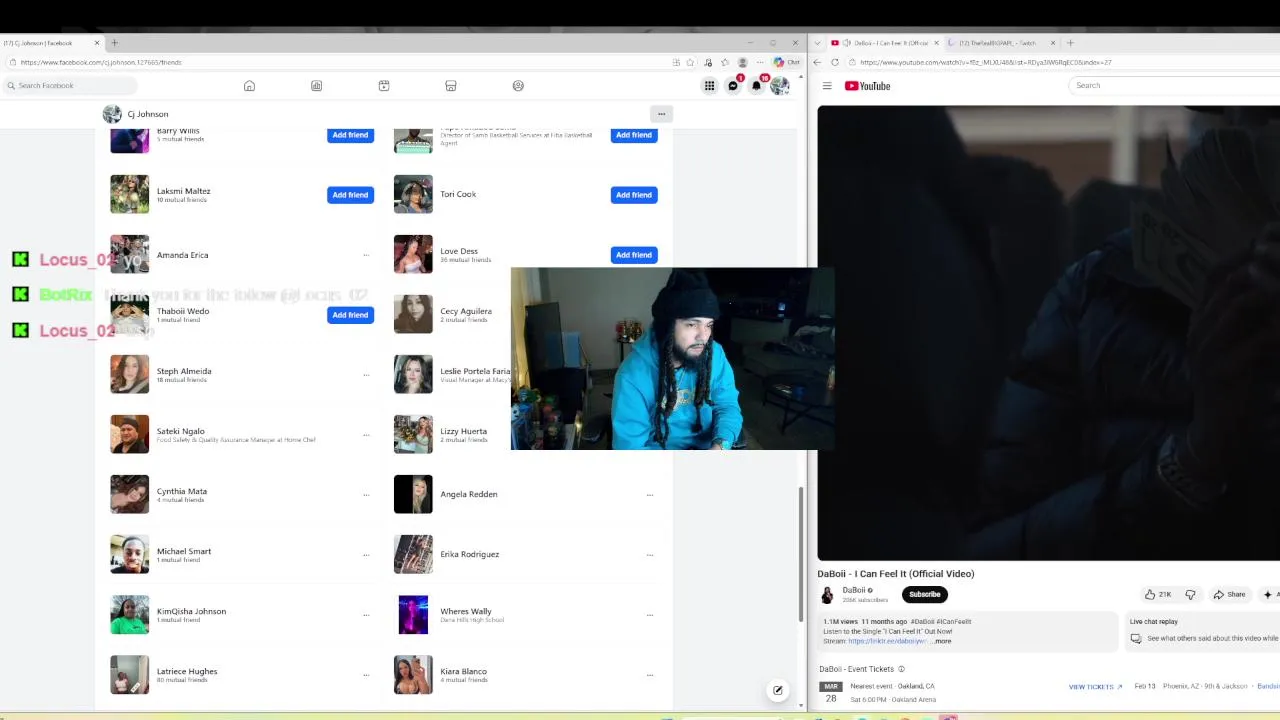Open Lizzy Huerta name link
1280x720 pixels.
tap(464, 431)
